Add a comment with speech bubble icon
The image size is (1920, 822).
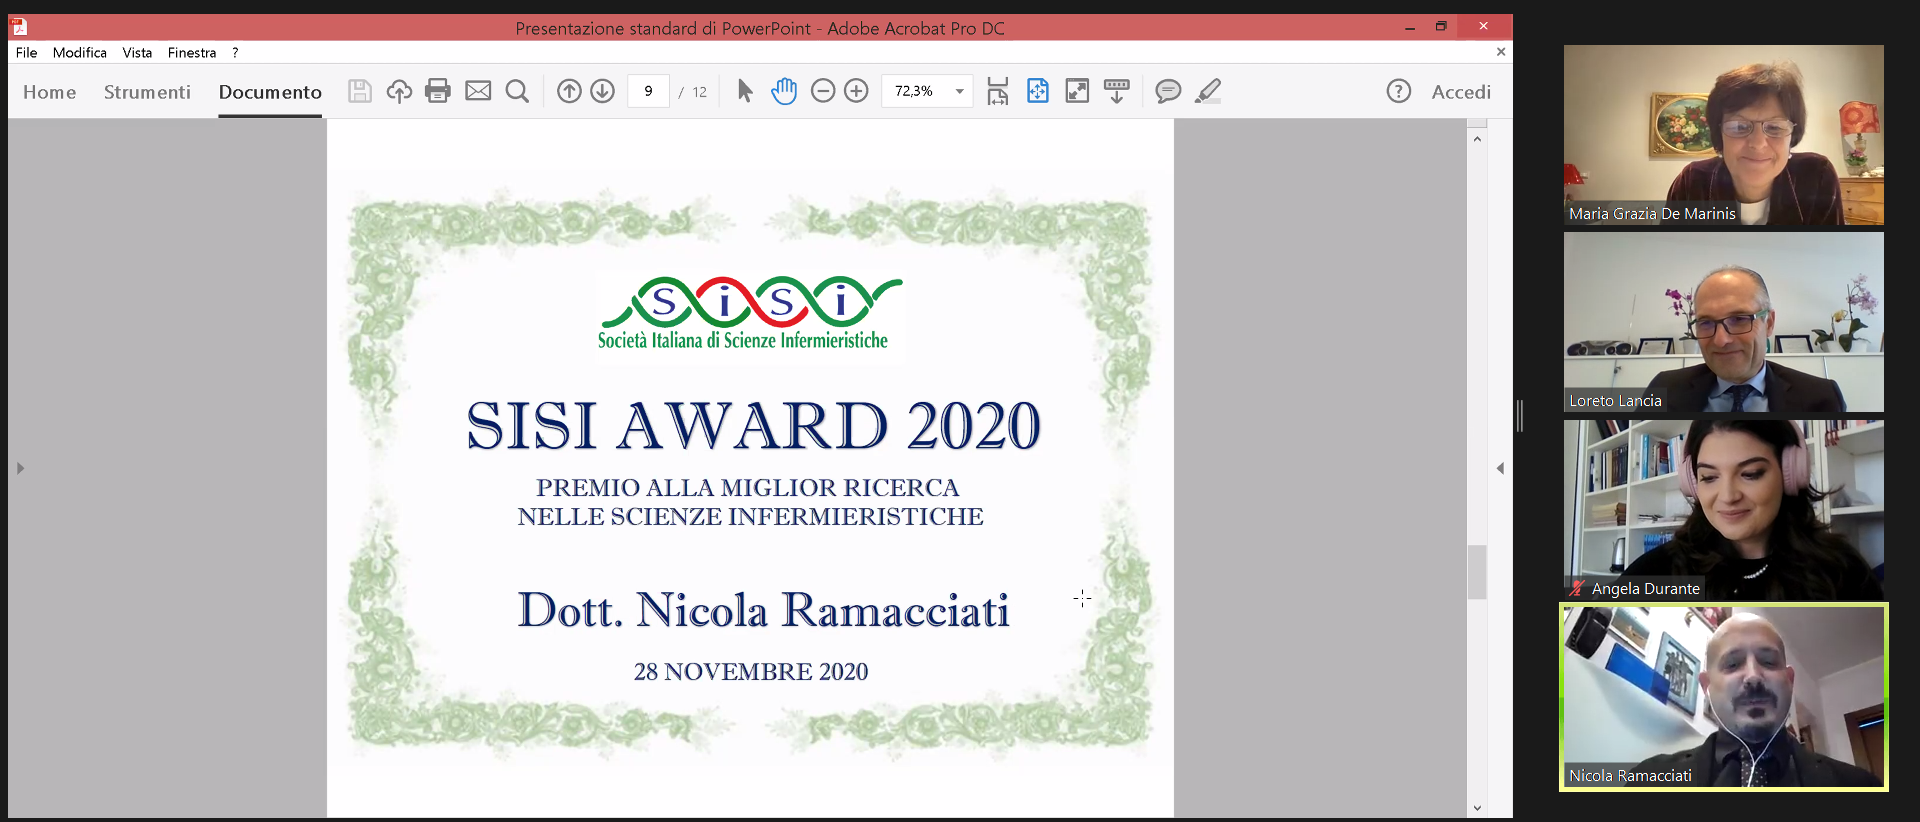[1168, 91]
